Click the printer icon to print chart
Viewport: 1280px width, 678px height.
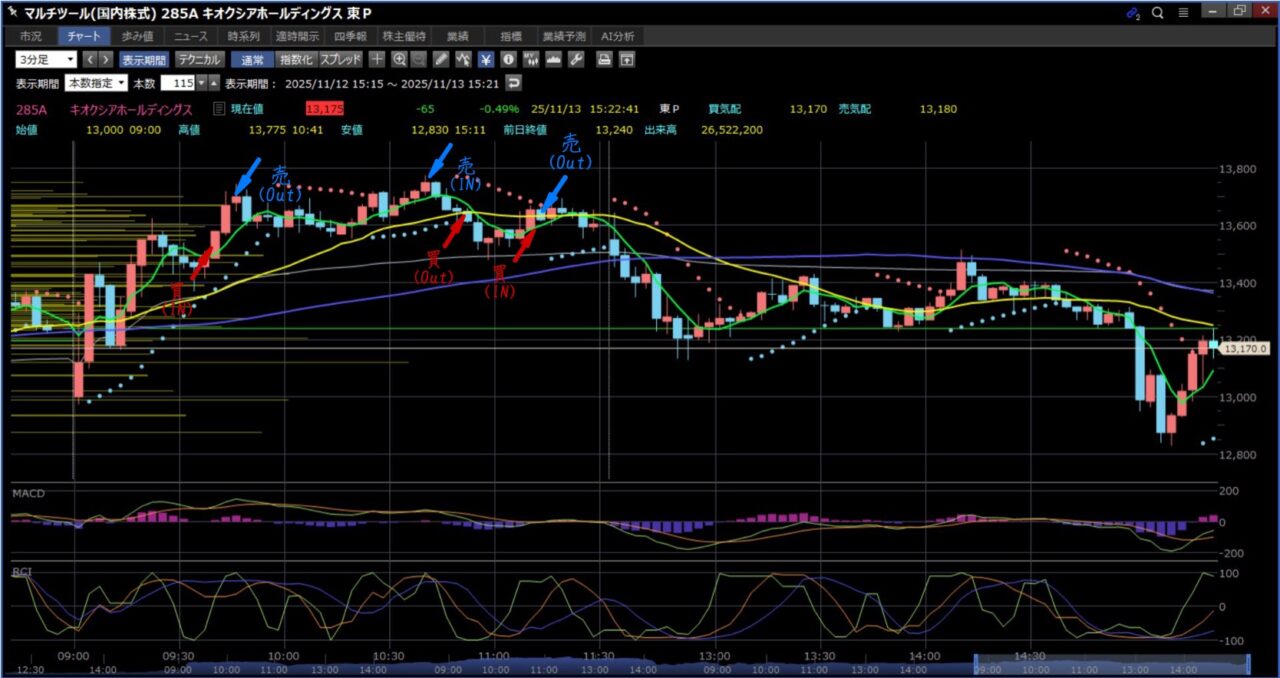pos(604,59)
